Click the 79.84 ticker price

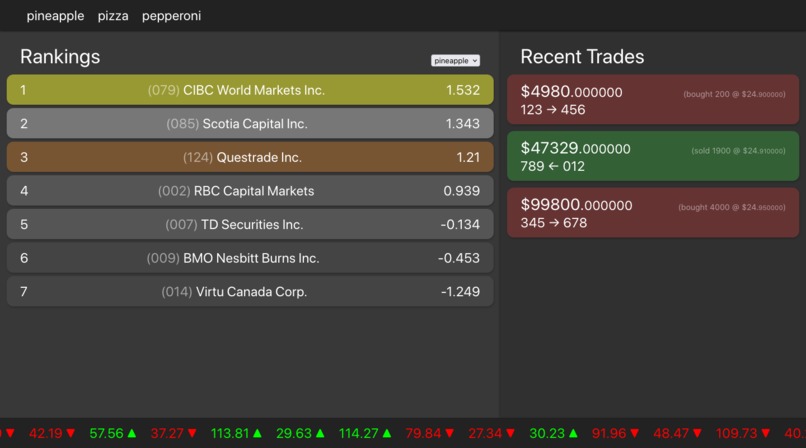pos(423,434)
